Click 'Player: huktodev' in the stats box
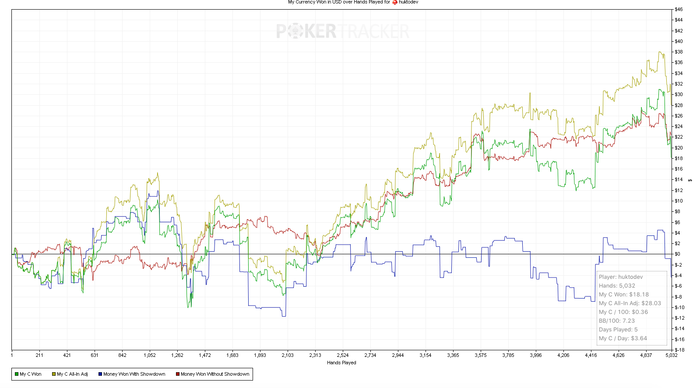 [621, 277]
